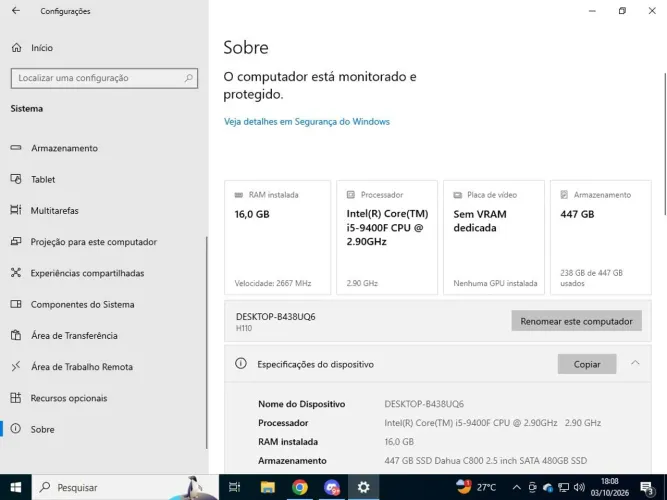The height and width of the screenshot is (500, 667).
Task: Select Componentes do Sistema
Action: [x=82, y=304]
